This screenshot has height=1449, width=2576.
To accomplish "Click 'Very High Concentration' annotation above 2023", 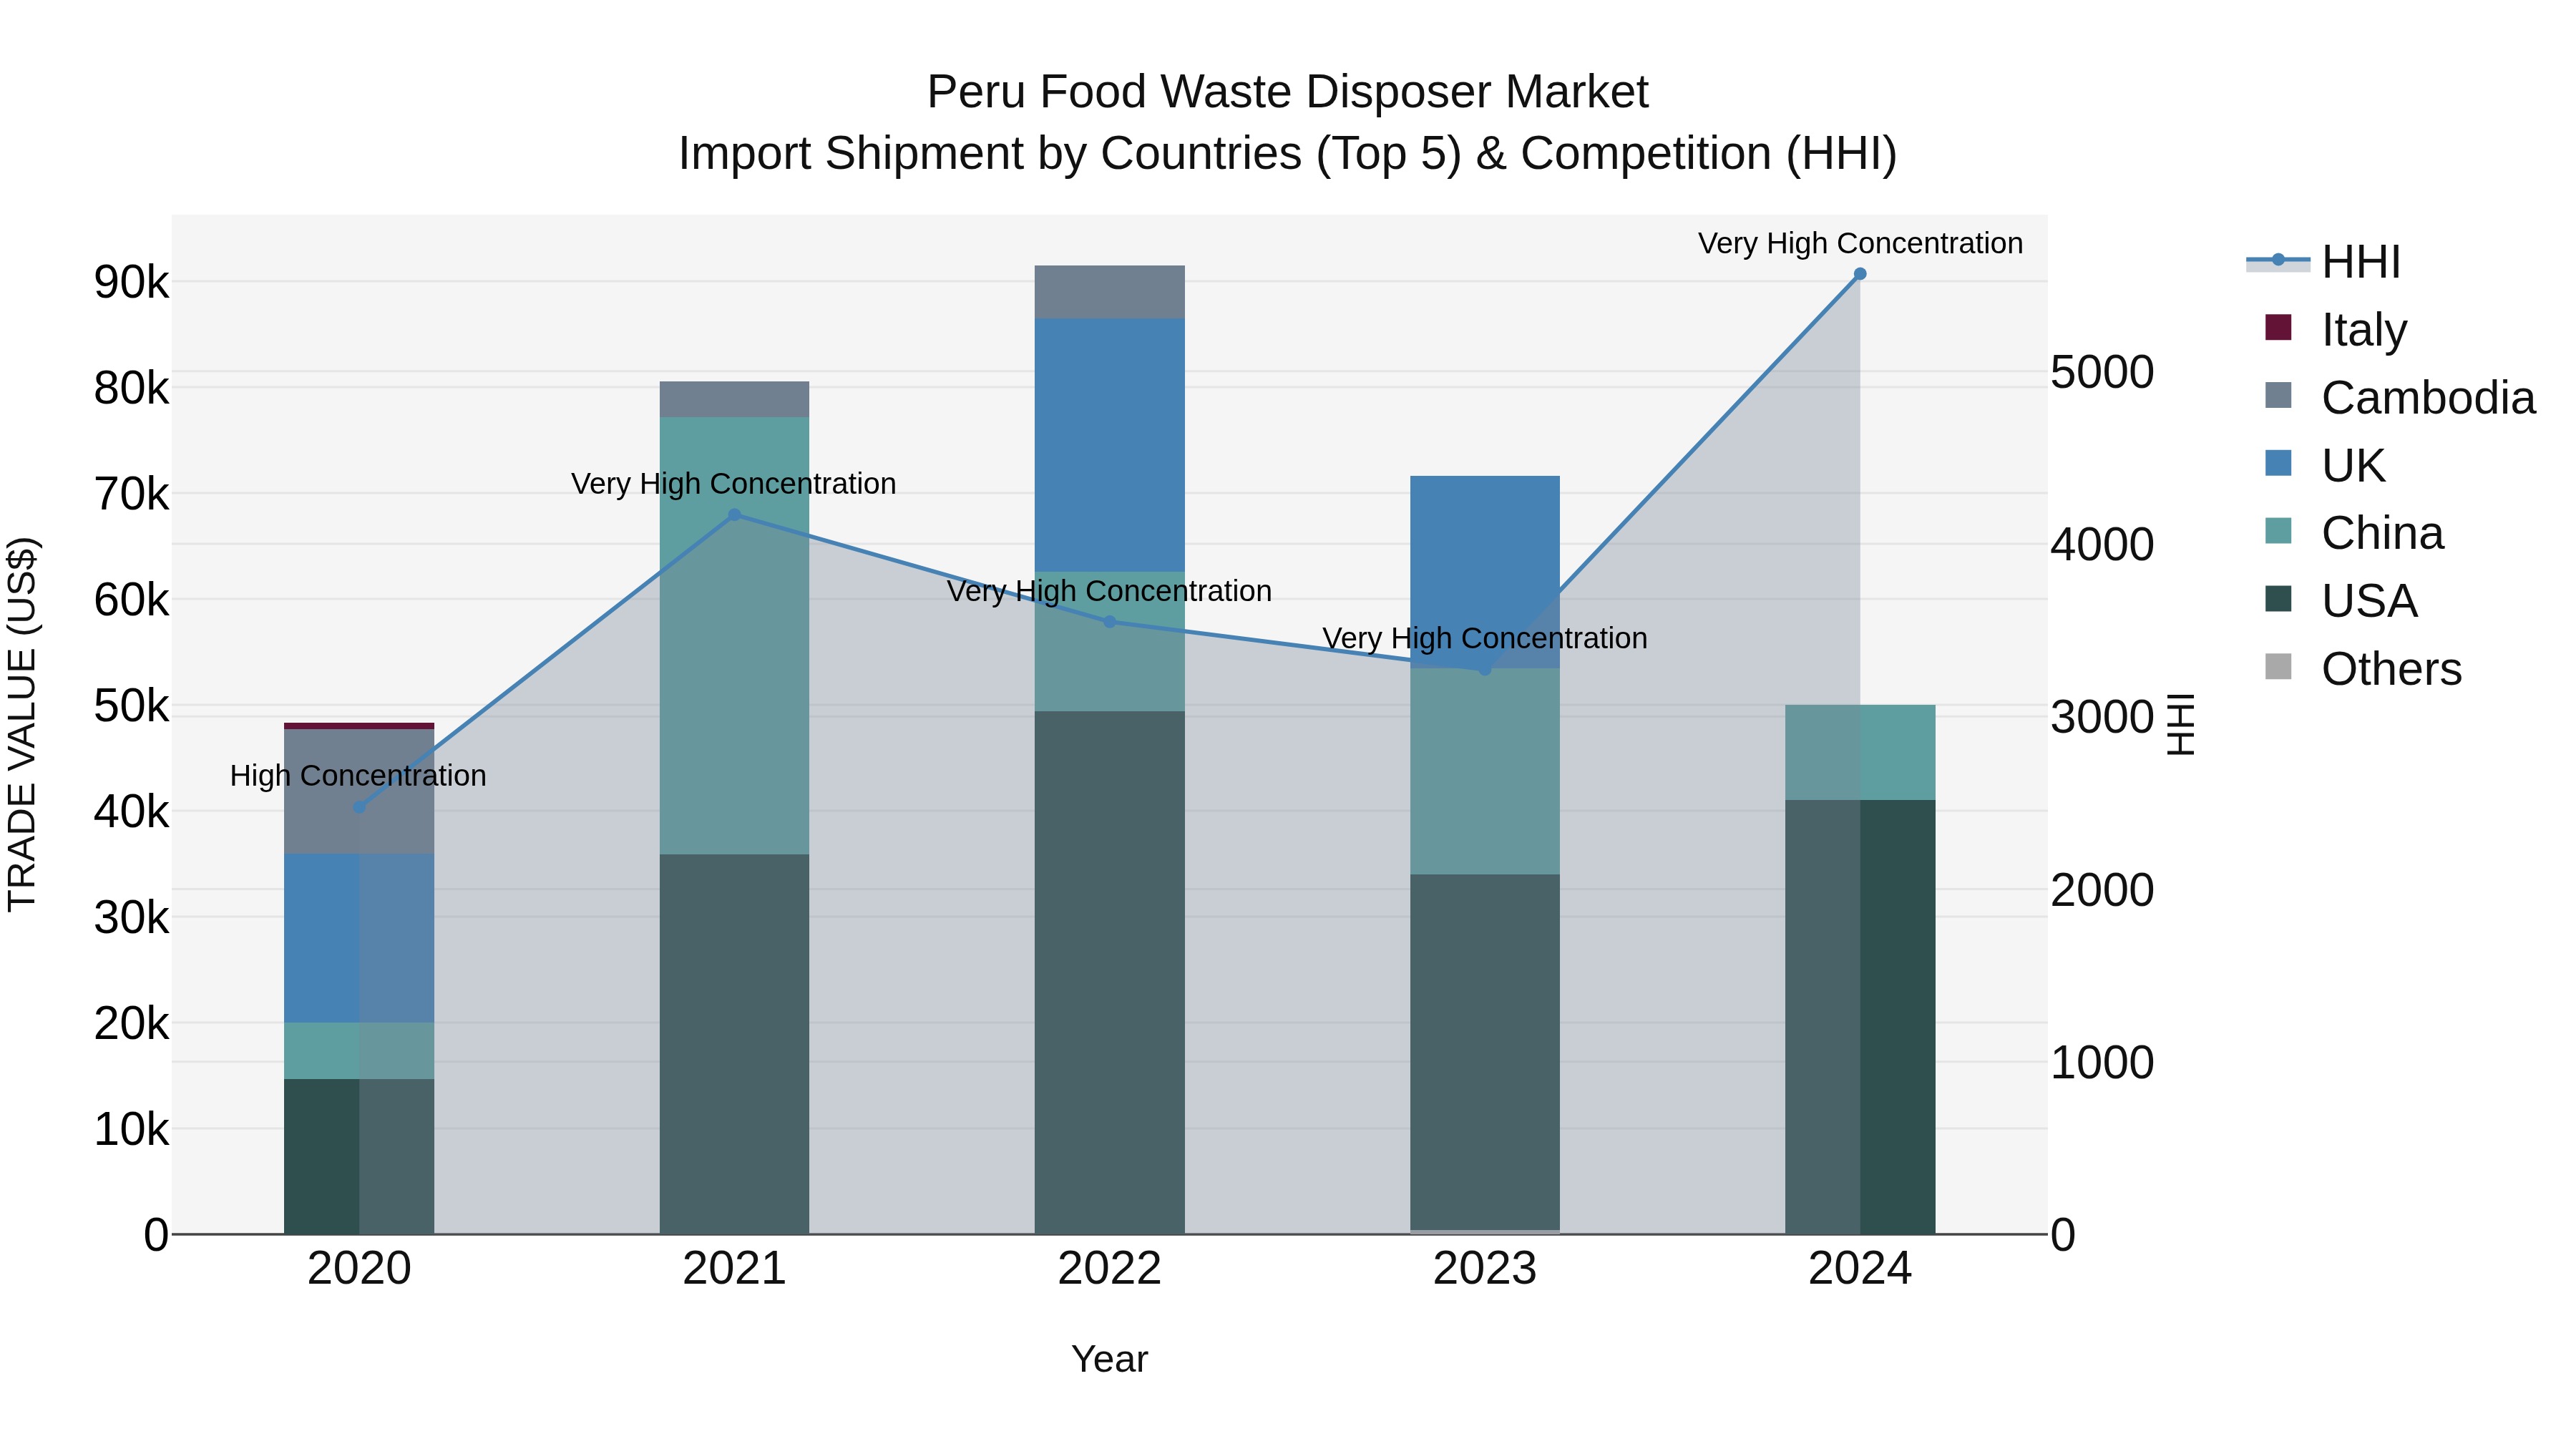I will point(1485,638).
